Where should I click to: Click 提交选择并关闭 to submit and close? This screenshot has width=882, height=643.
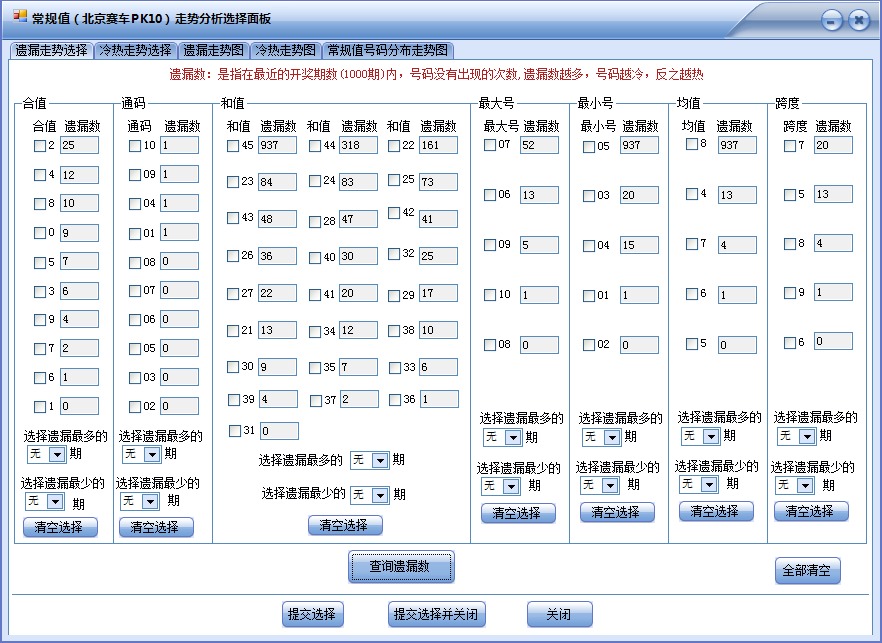click(x=433, y=614)
